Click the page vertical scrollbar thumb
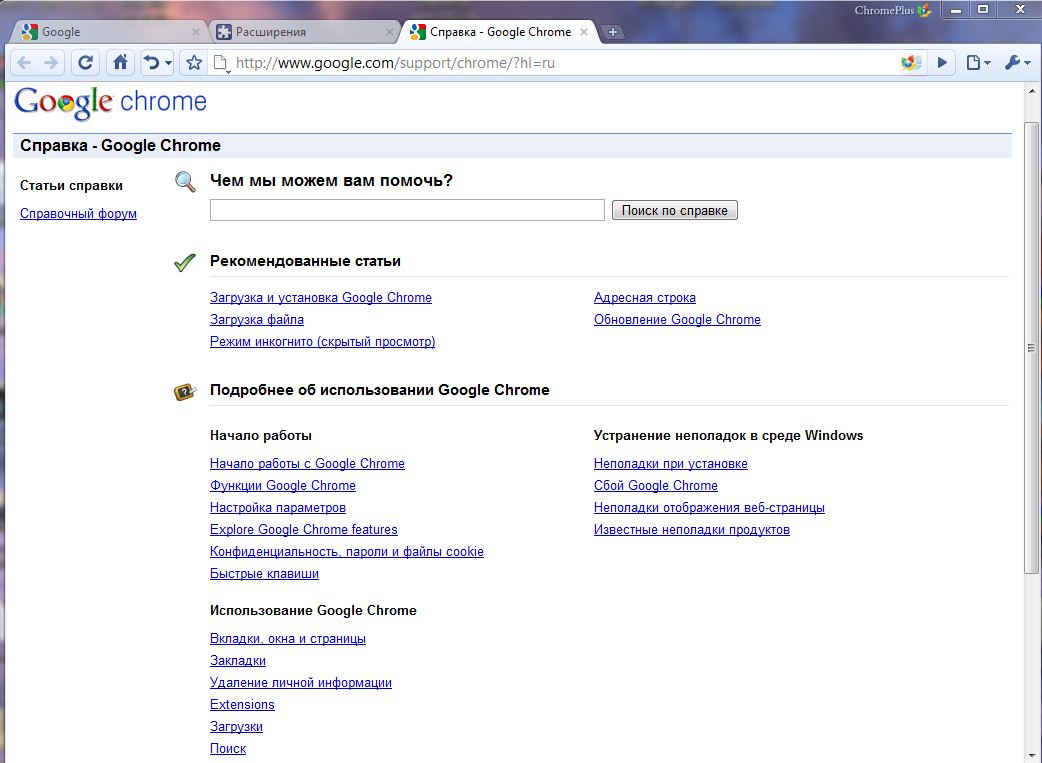The height and width of the screenshot is (763, 1042). pos(1031,348)
